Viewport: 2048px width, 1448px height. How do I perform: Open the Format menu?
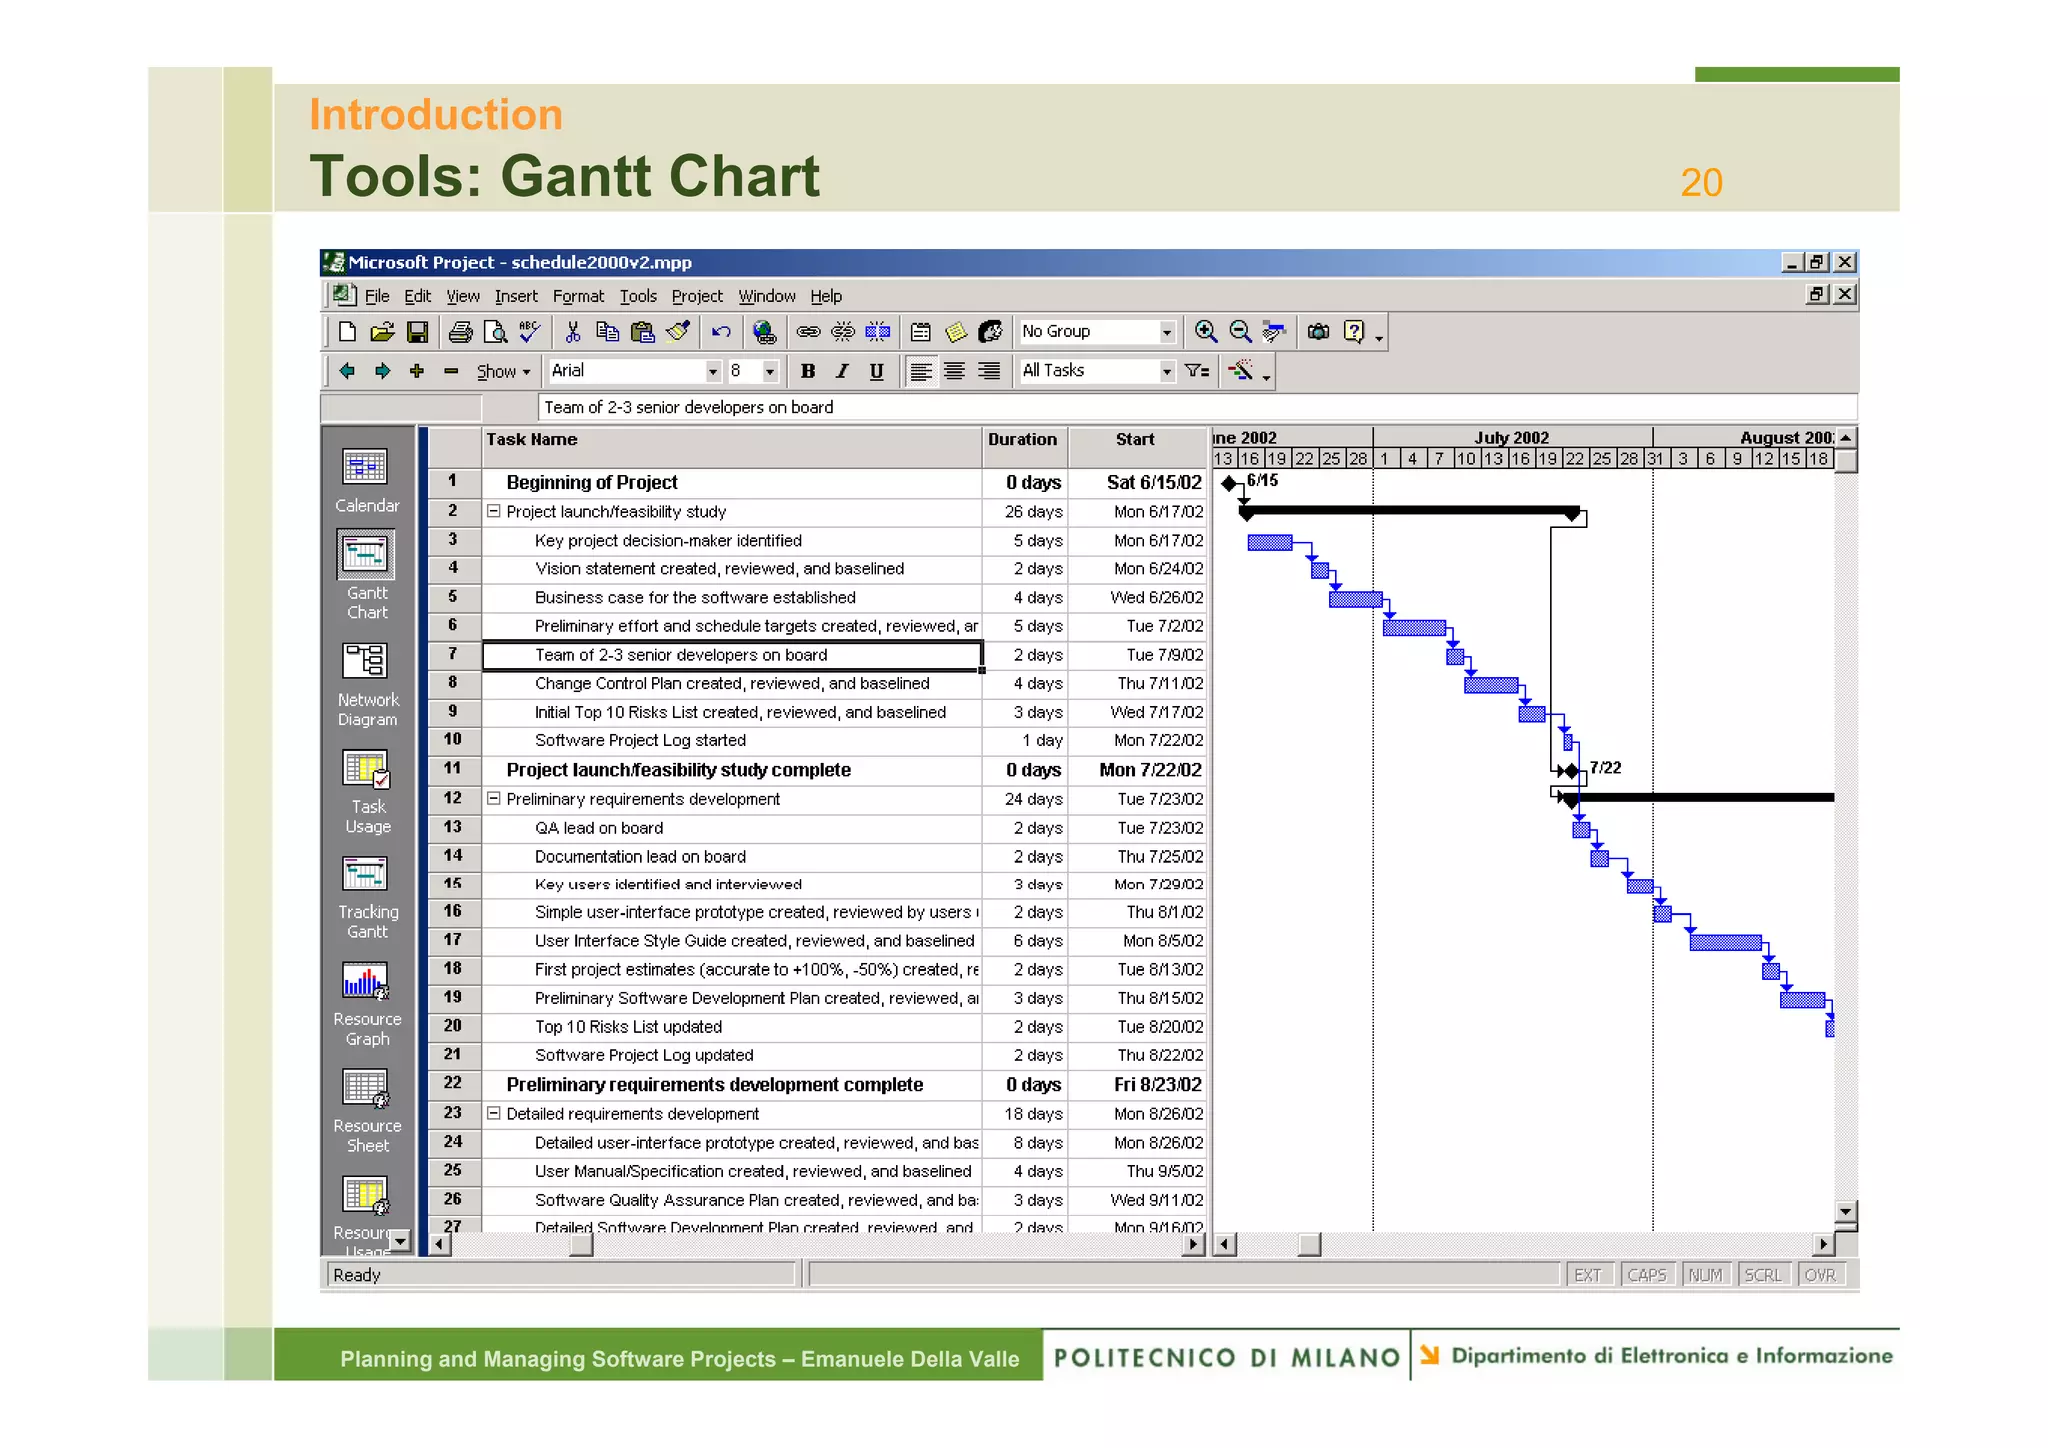pyautogui.click(x=578, y=296)
